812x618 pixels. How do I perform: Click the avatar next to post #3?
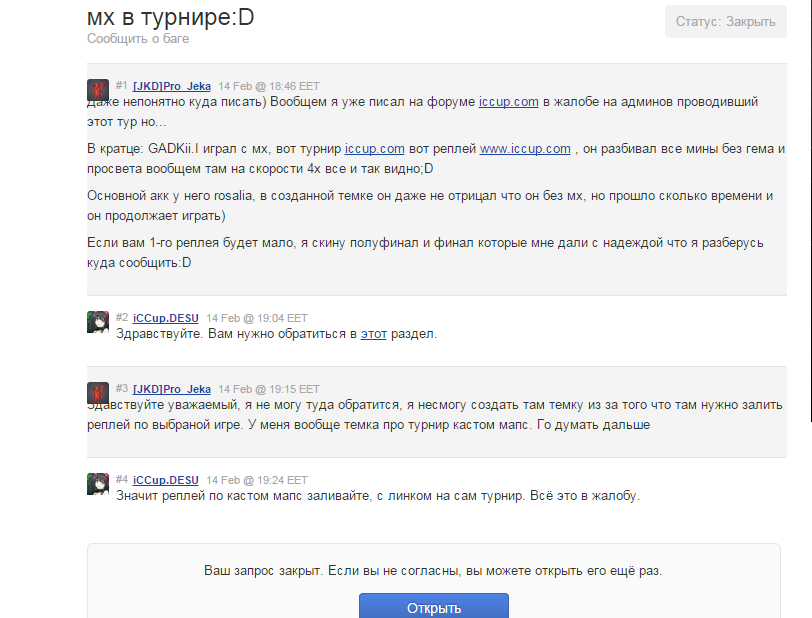pyautogui.click(x=98, y=393)
